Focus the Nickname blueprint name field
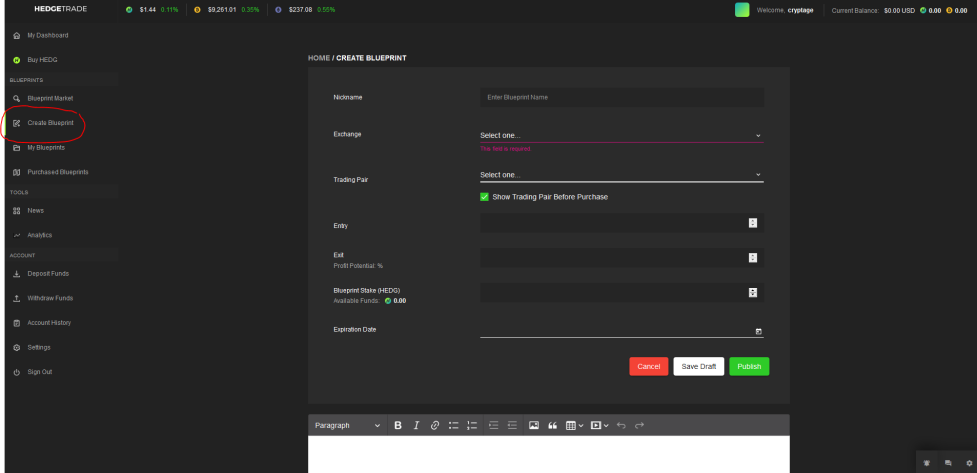The image size is (977, 473). [621, 97]
